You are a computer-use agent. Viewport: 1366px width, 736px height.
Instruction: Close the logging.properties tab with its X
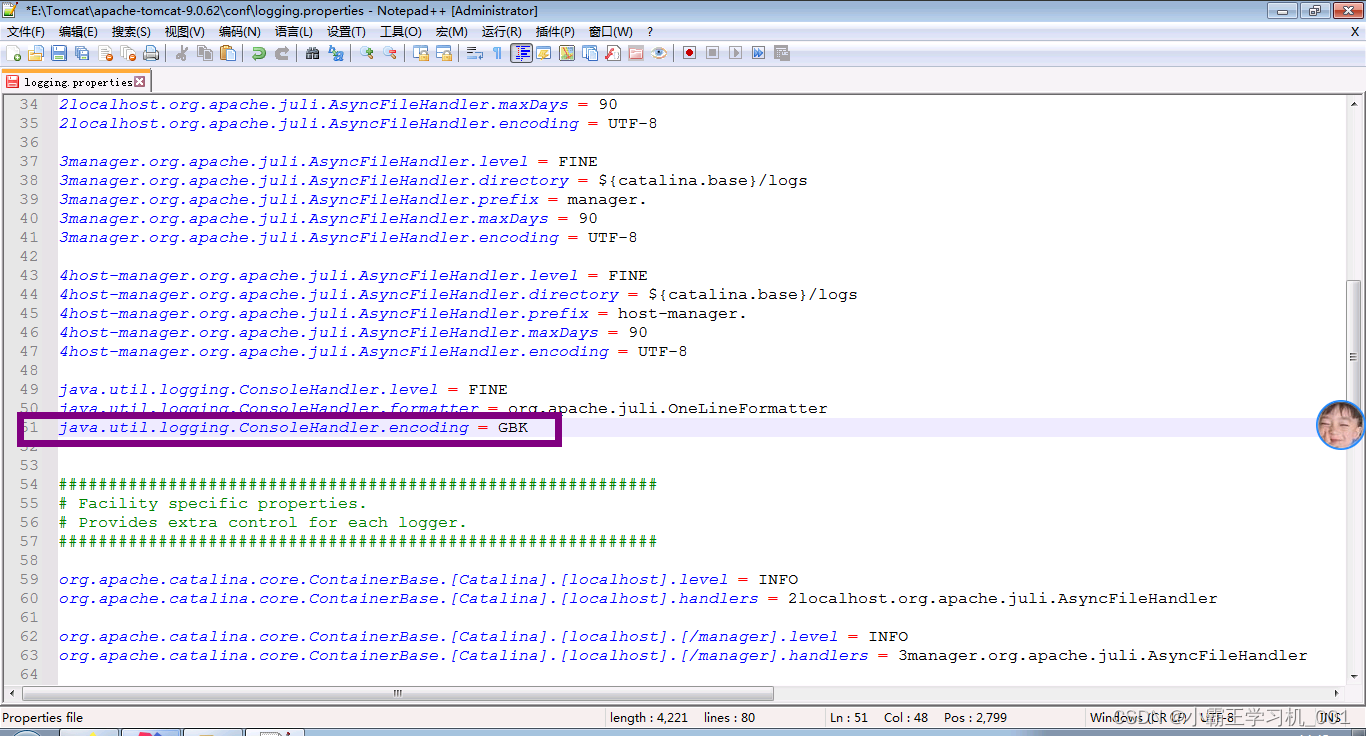(x=140, y=82)
